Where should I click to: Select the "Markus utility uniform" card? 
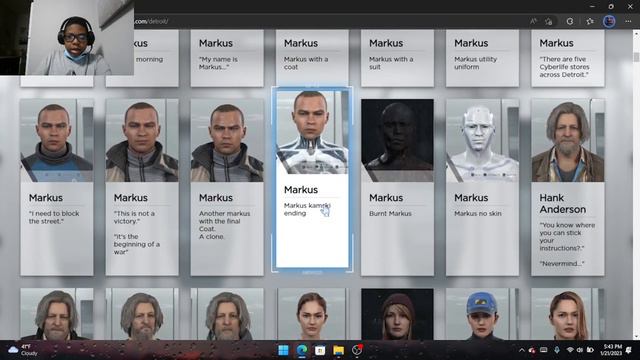point(482,58)
